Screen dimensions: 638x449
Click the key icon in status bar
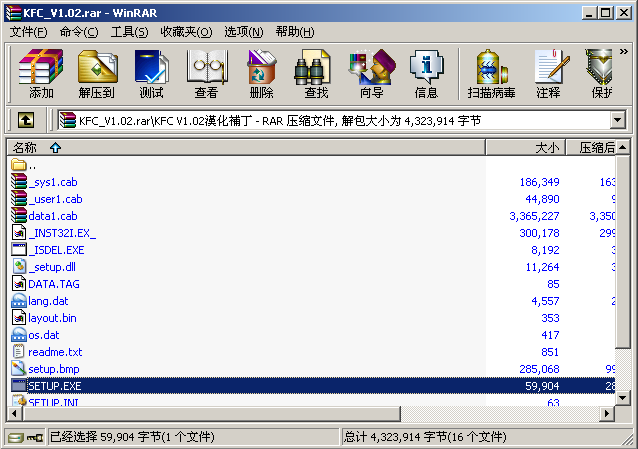tap(35, 438)
